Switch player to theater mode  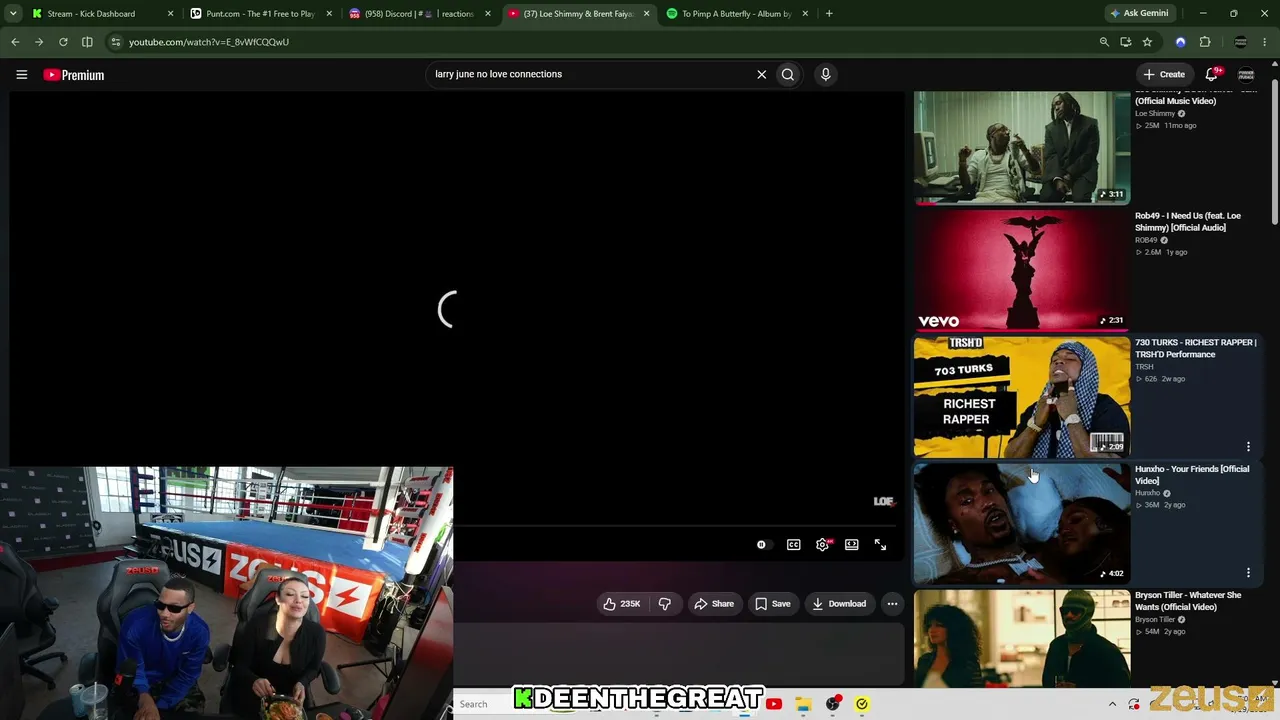pyautogui.click(x=851, y=545)
